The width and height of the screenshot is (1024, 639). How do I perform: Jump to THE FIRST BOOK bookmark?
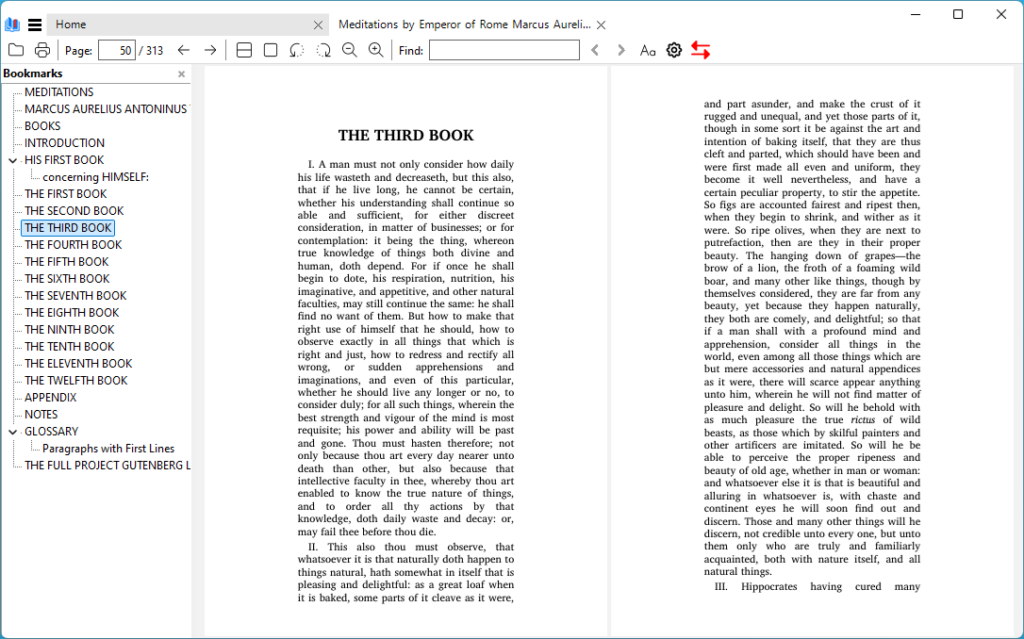click(65, 194)
